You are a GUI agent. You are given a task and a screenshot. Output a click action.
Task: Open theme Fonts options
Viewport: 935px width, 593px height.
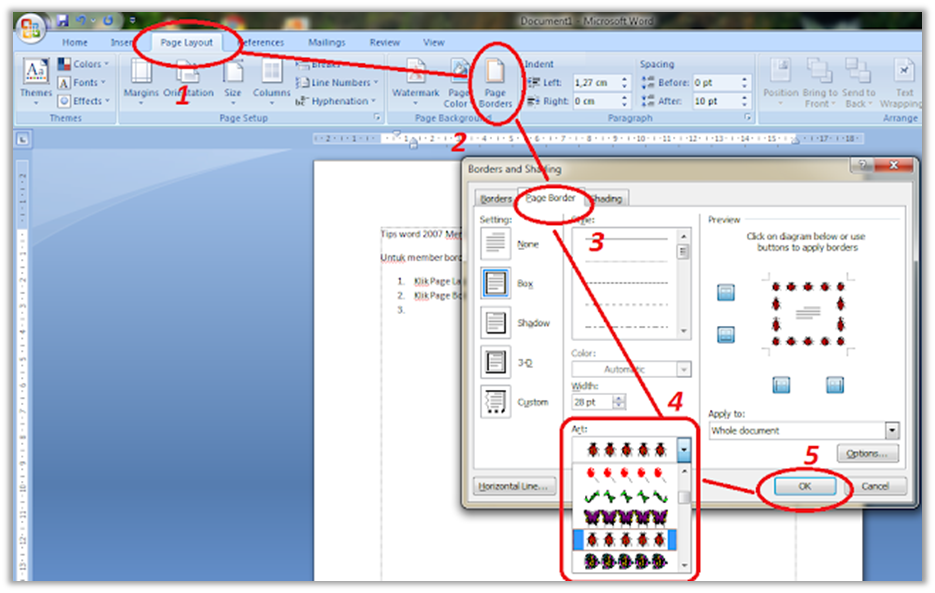(x=81, y=82)
